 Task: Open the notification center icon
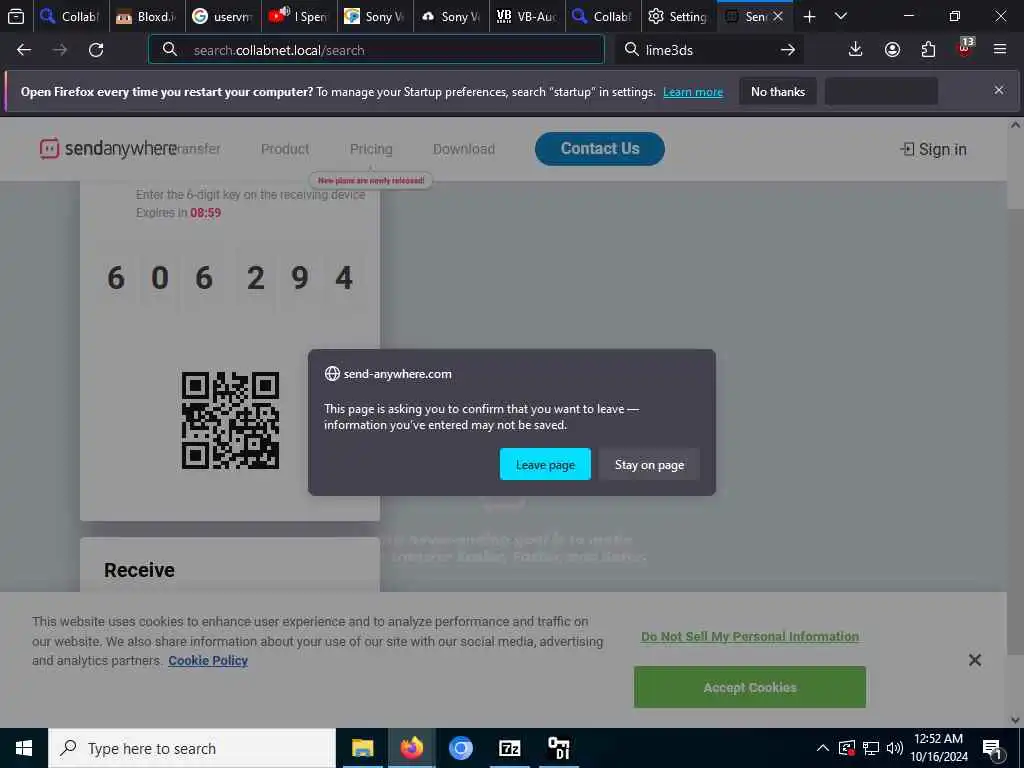(992, 748)
